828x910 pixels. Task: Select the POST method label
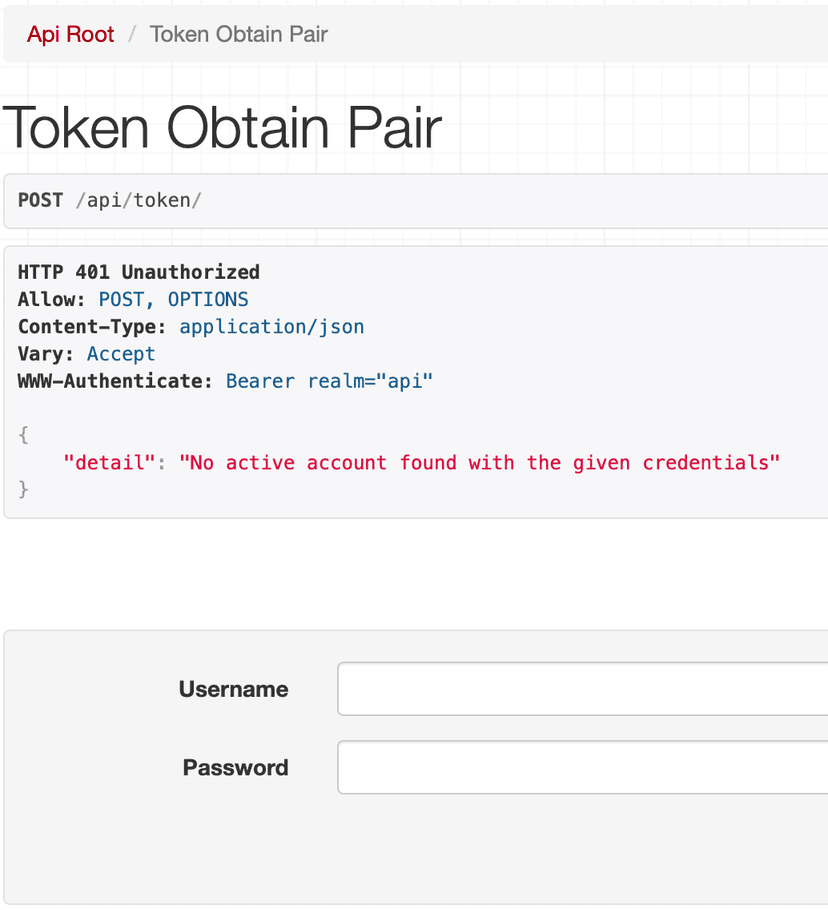(x=39, y=200)
